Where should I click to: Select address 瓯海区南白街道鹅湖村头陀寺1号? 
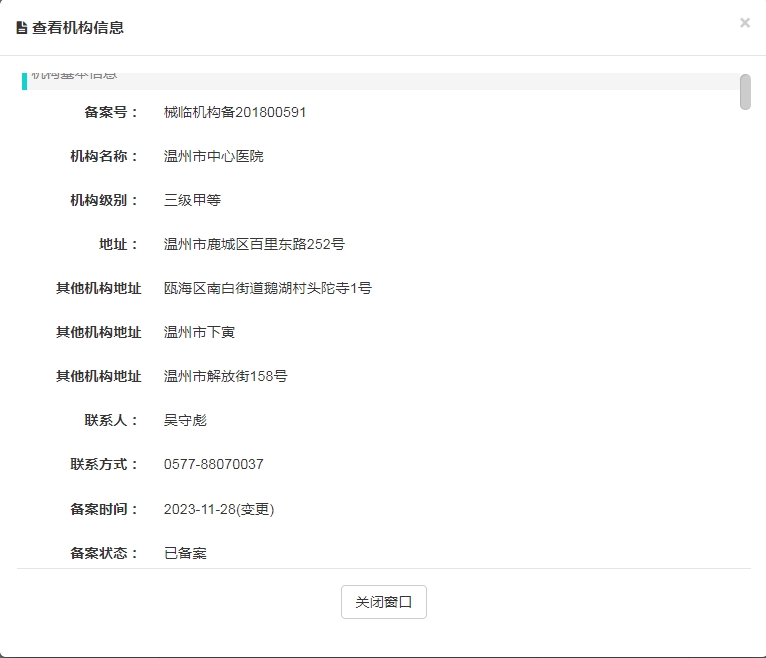click(268, 288)
